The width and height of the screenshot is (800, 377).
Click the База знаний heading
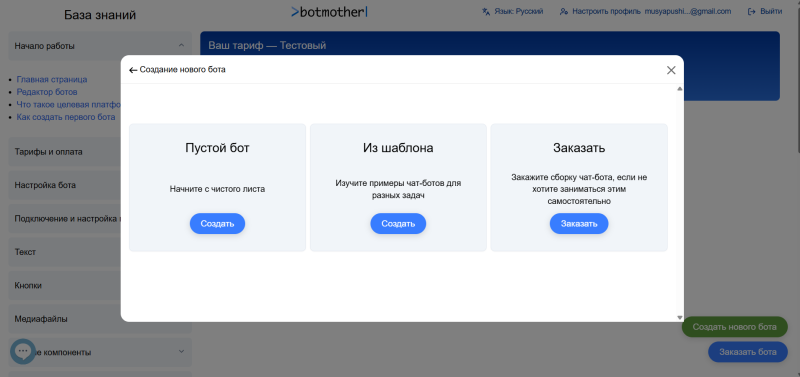pos(100,15)
